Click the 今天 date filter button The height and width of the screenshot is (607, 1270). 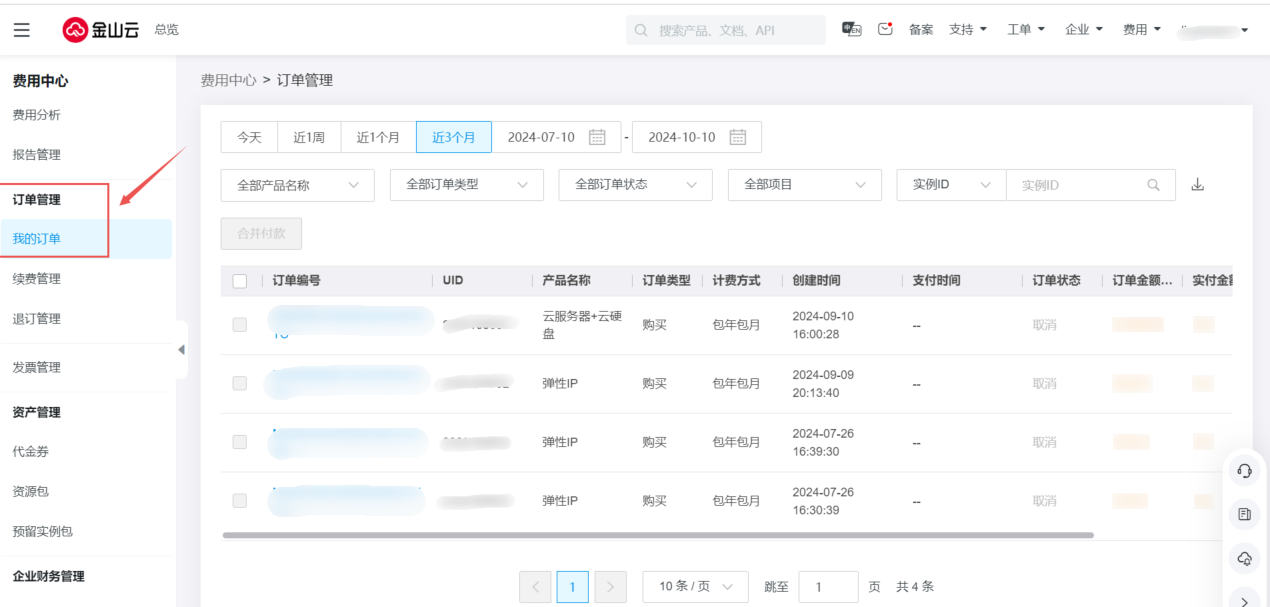click(x=249, y=137)
